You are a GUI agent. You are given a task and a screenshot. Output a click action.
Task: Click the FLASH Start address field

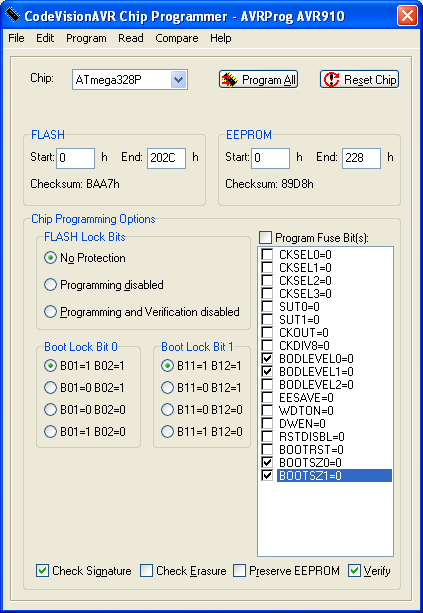coord(75,158)
